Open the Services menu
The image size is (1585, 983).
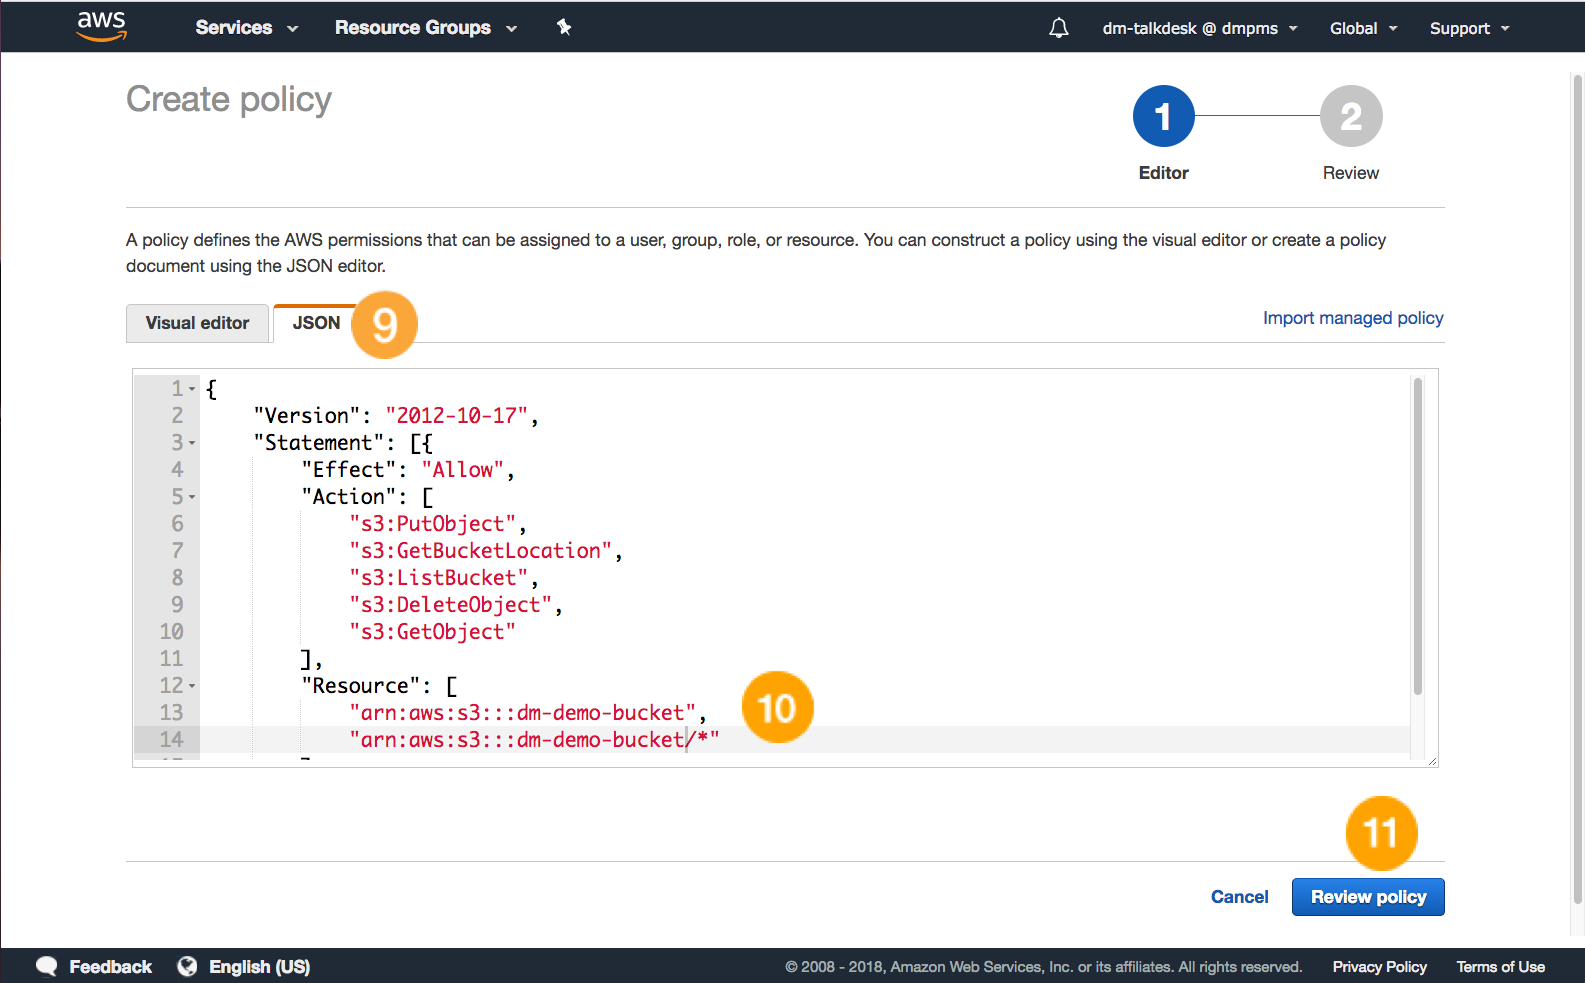pos(247,28)
